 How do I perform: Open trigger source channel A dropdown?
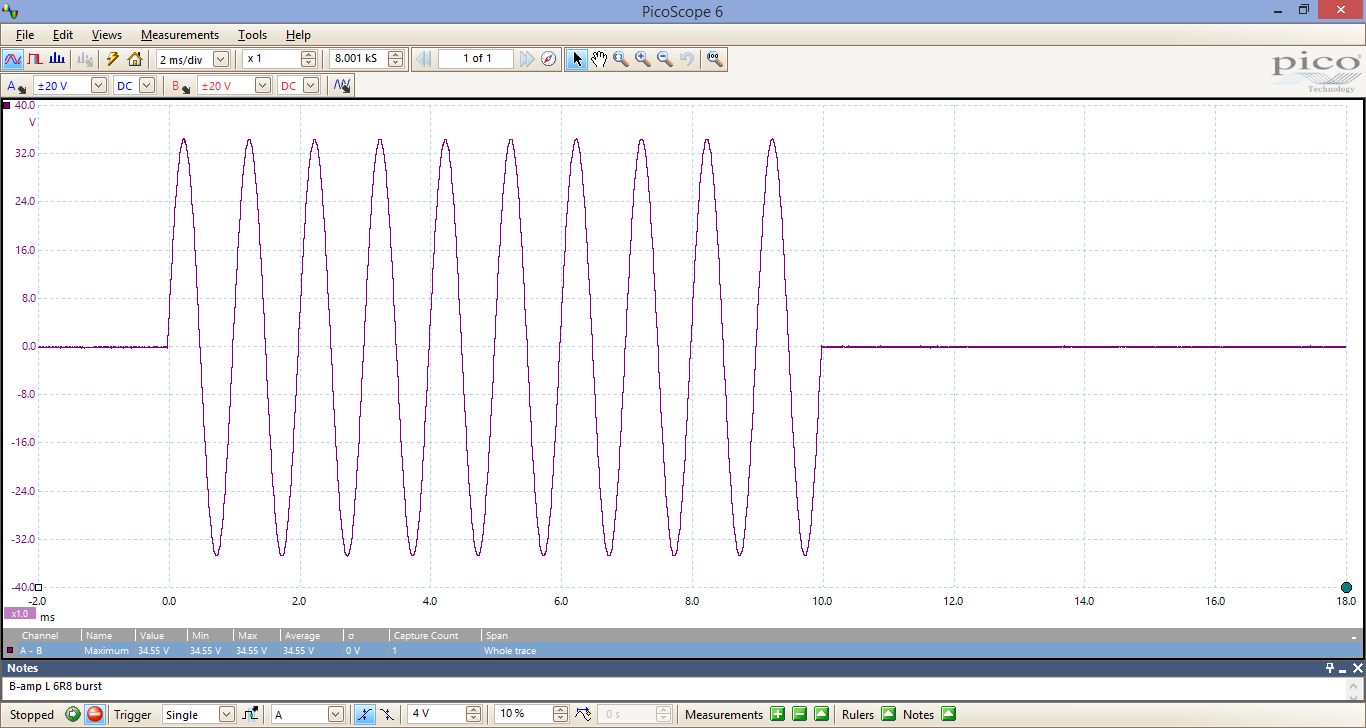pos(336,714)
